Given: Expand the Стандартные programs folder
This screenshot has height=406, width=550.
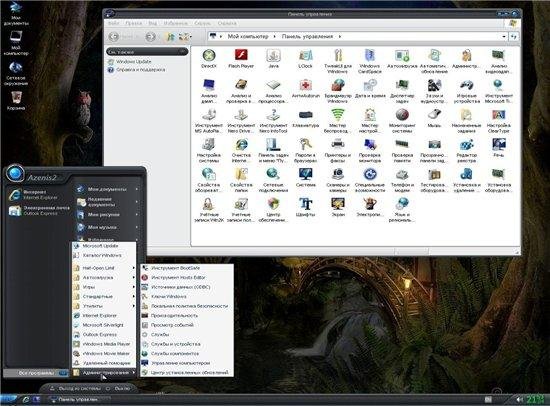Looking at the screenshot, I should (x=104, y=296).
